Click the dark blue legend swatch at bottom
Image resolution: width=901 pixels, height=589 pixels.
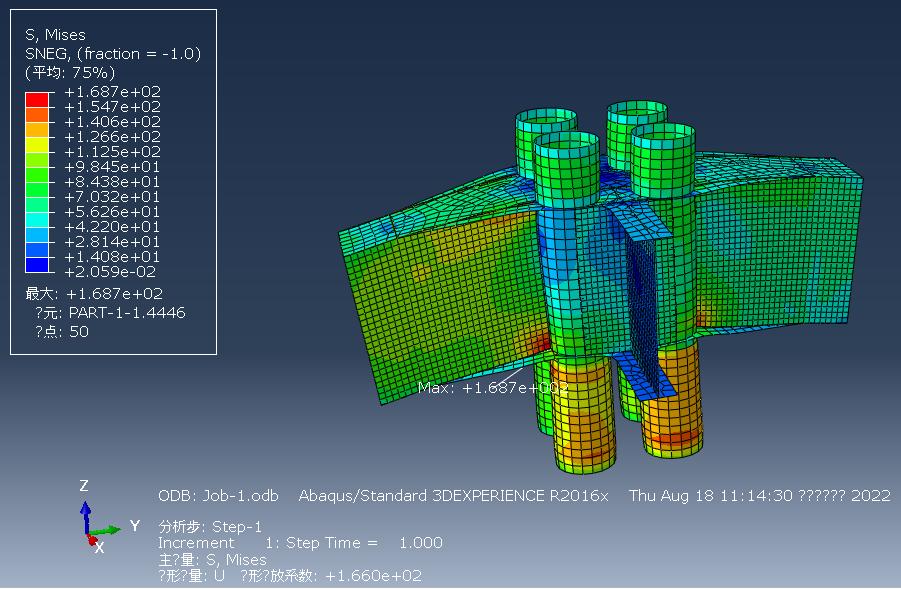[x=37, y=264]
